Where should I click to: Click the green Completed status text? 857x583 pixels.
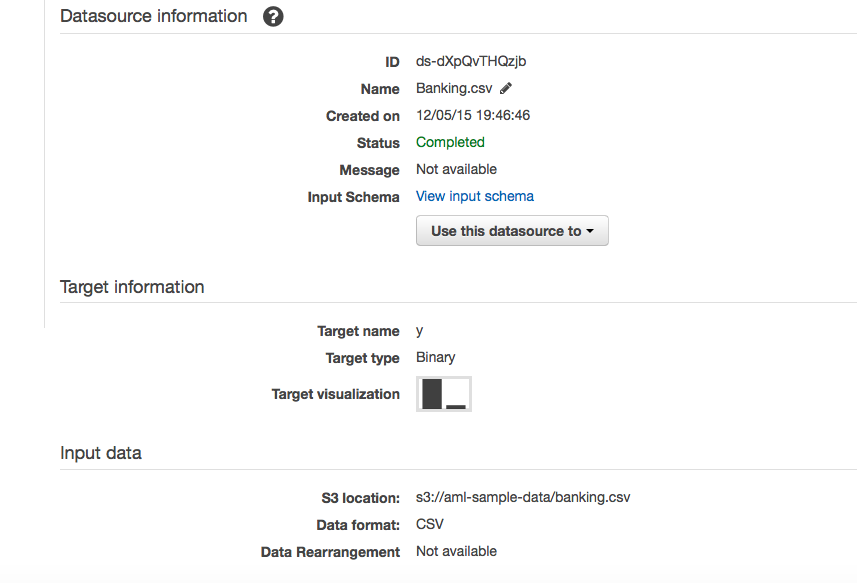[x=450, y=143]
